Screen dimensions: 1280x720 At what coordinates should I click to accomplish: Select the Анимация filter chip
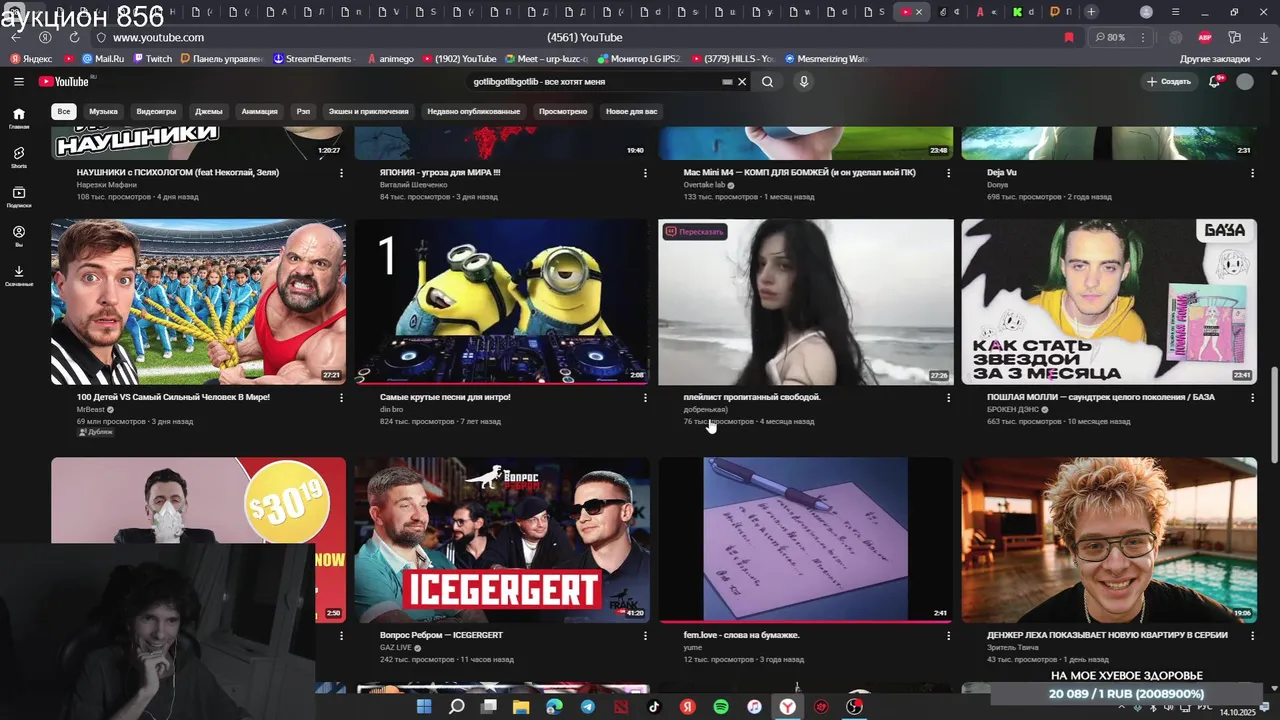(x=259, y=111)
